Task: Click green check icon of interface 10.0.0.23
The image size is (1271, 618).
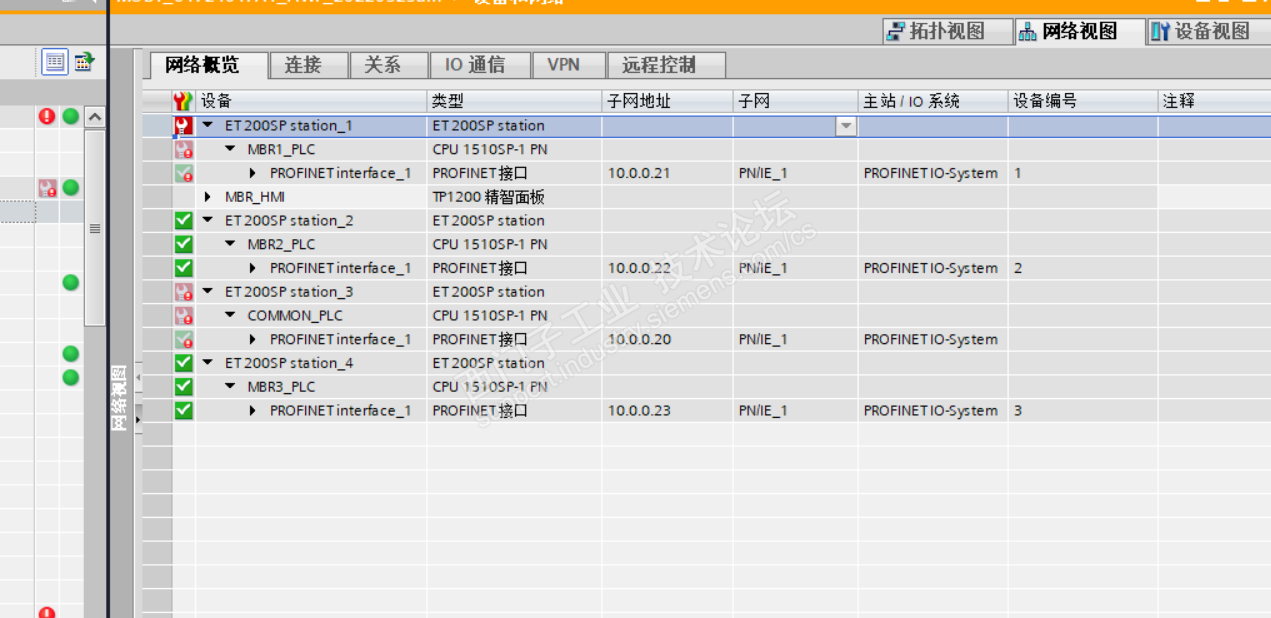Action: click(x=183, y=410)
